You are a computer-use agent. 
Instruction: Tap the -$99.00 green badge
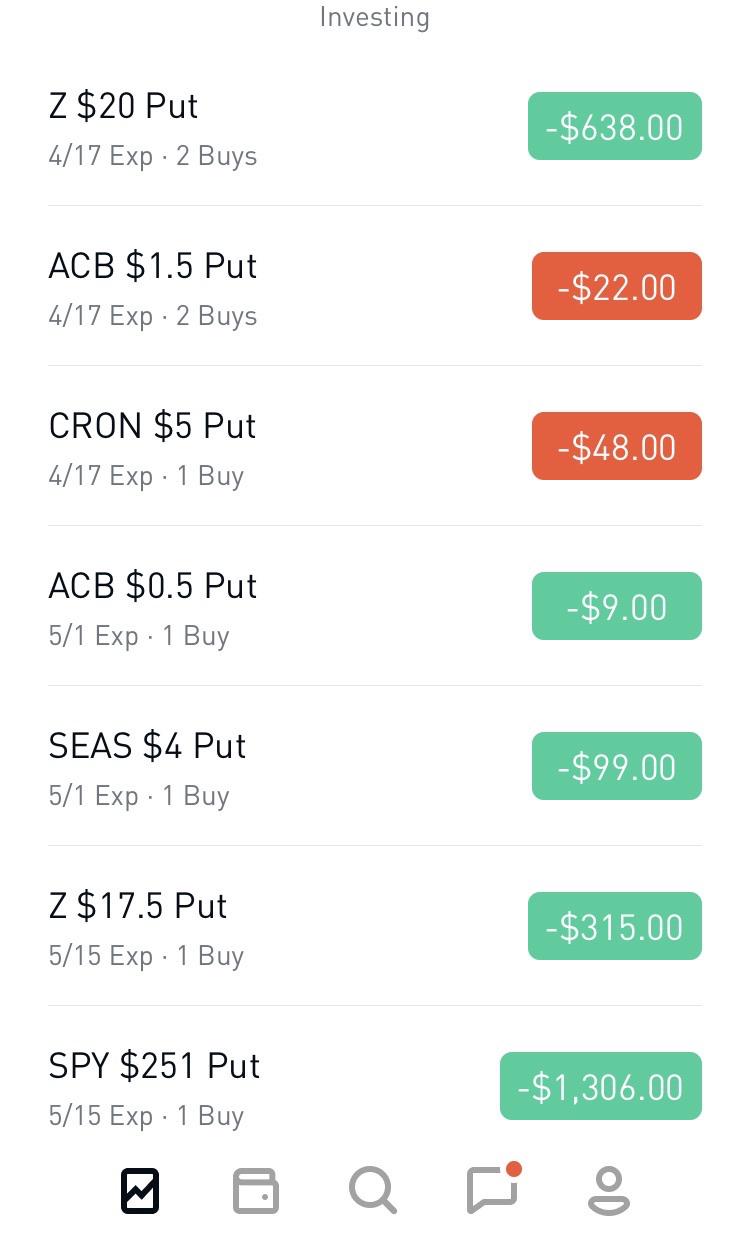pyautogui.click(x=616, y=767)
